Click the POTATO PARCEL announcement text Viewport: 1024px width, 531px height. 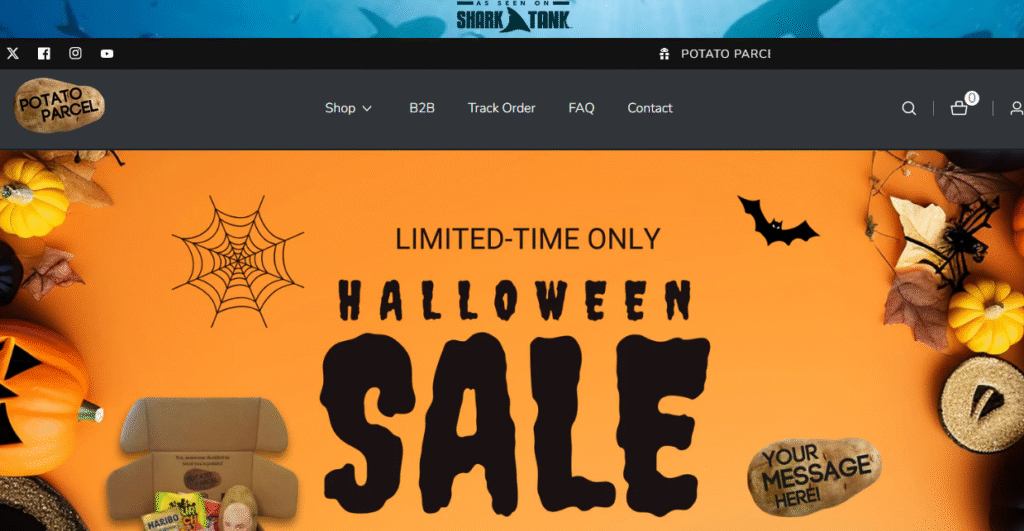[x=726, y=54]
